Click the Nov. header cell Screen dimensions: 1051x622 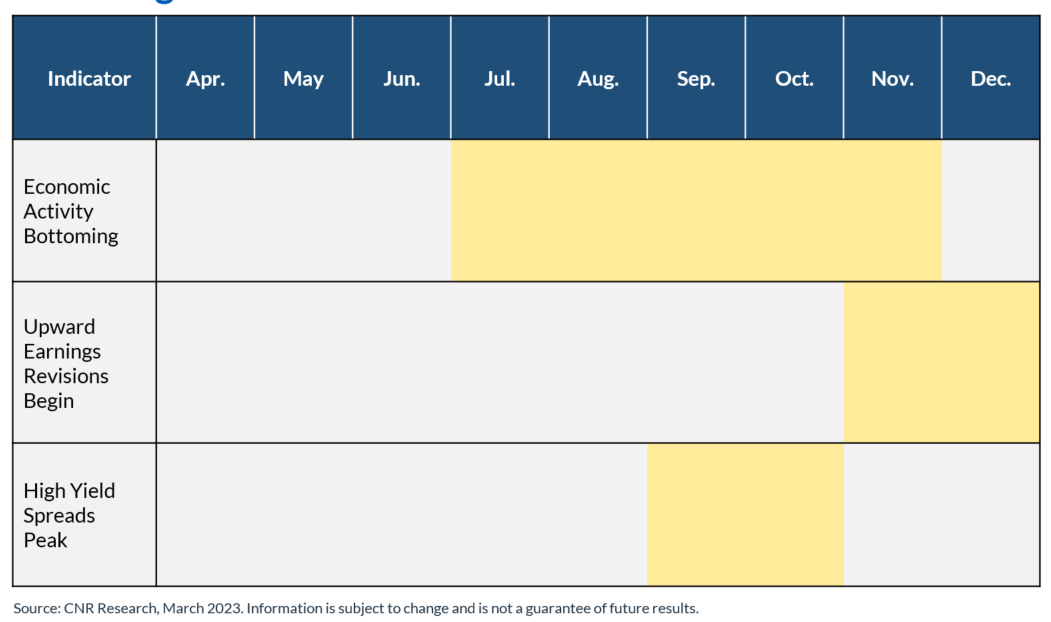point(892,78)
